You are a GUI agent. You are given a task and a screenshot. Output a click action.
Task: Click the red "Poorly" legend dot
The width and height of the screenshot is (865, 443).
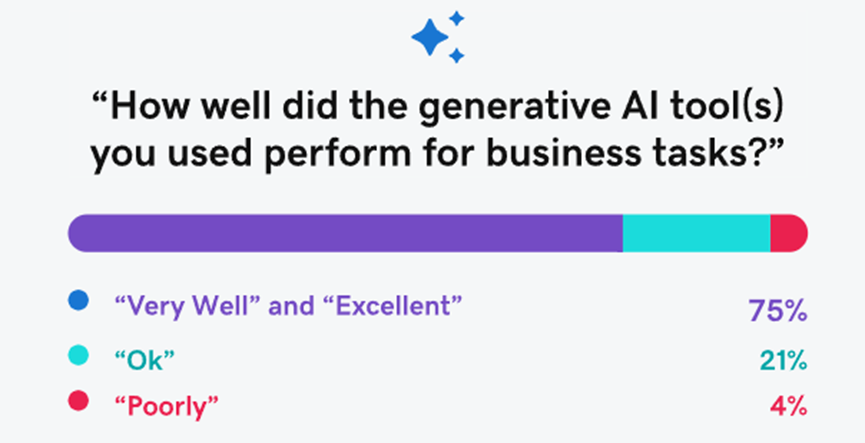coord(78,401)
